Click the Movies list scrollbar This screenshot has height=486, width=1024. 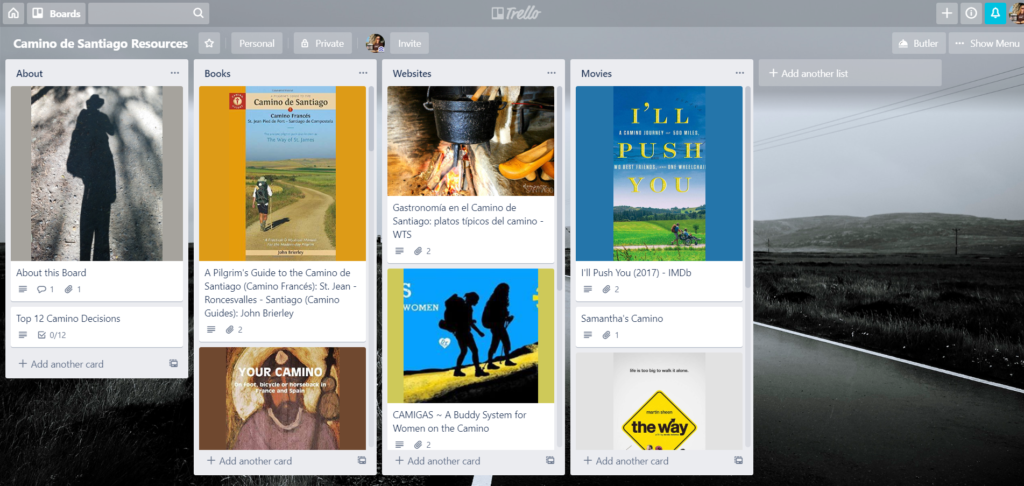point(748,186)
